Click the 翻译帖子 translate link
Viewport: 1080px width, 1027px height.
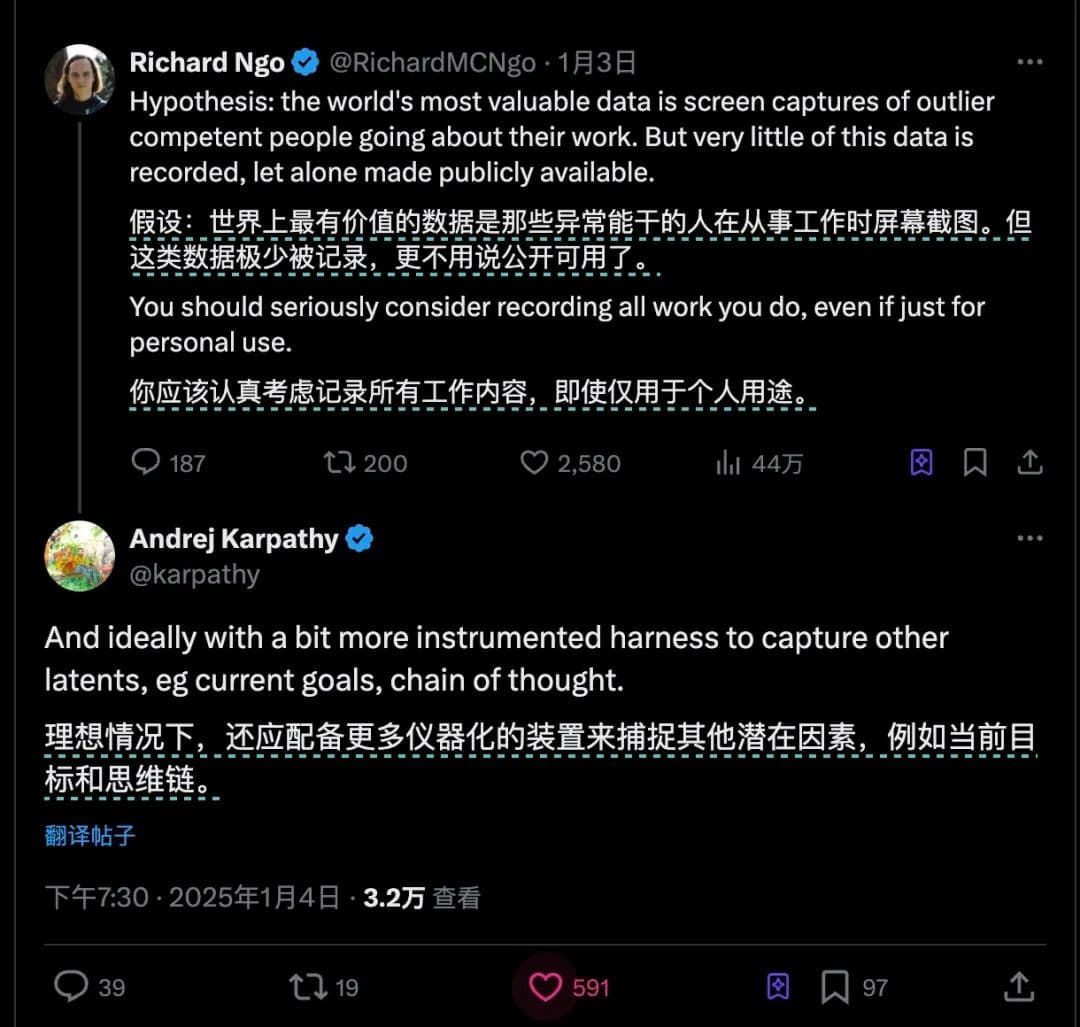90,836
